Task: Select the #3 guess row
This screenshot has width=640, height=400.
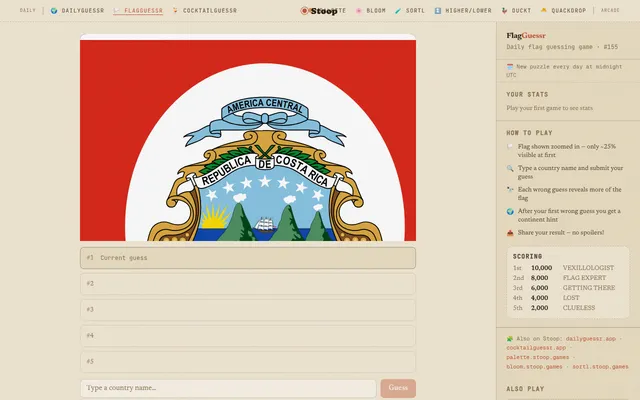Action: click(248, 309)
